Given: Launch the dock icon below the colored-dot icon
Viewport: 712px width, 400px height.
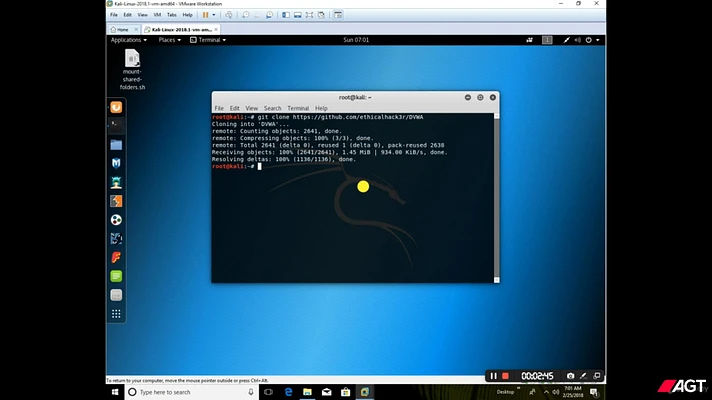Looking at the screenshot, I should 116,239.
